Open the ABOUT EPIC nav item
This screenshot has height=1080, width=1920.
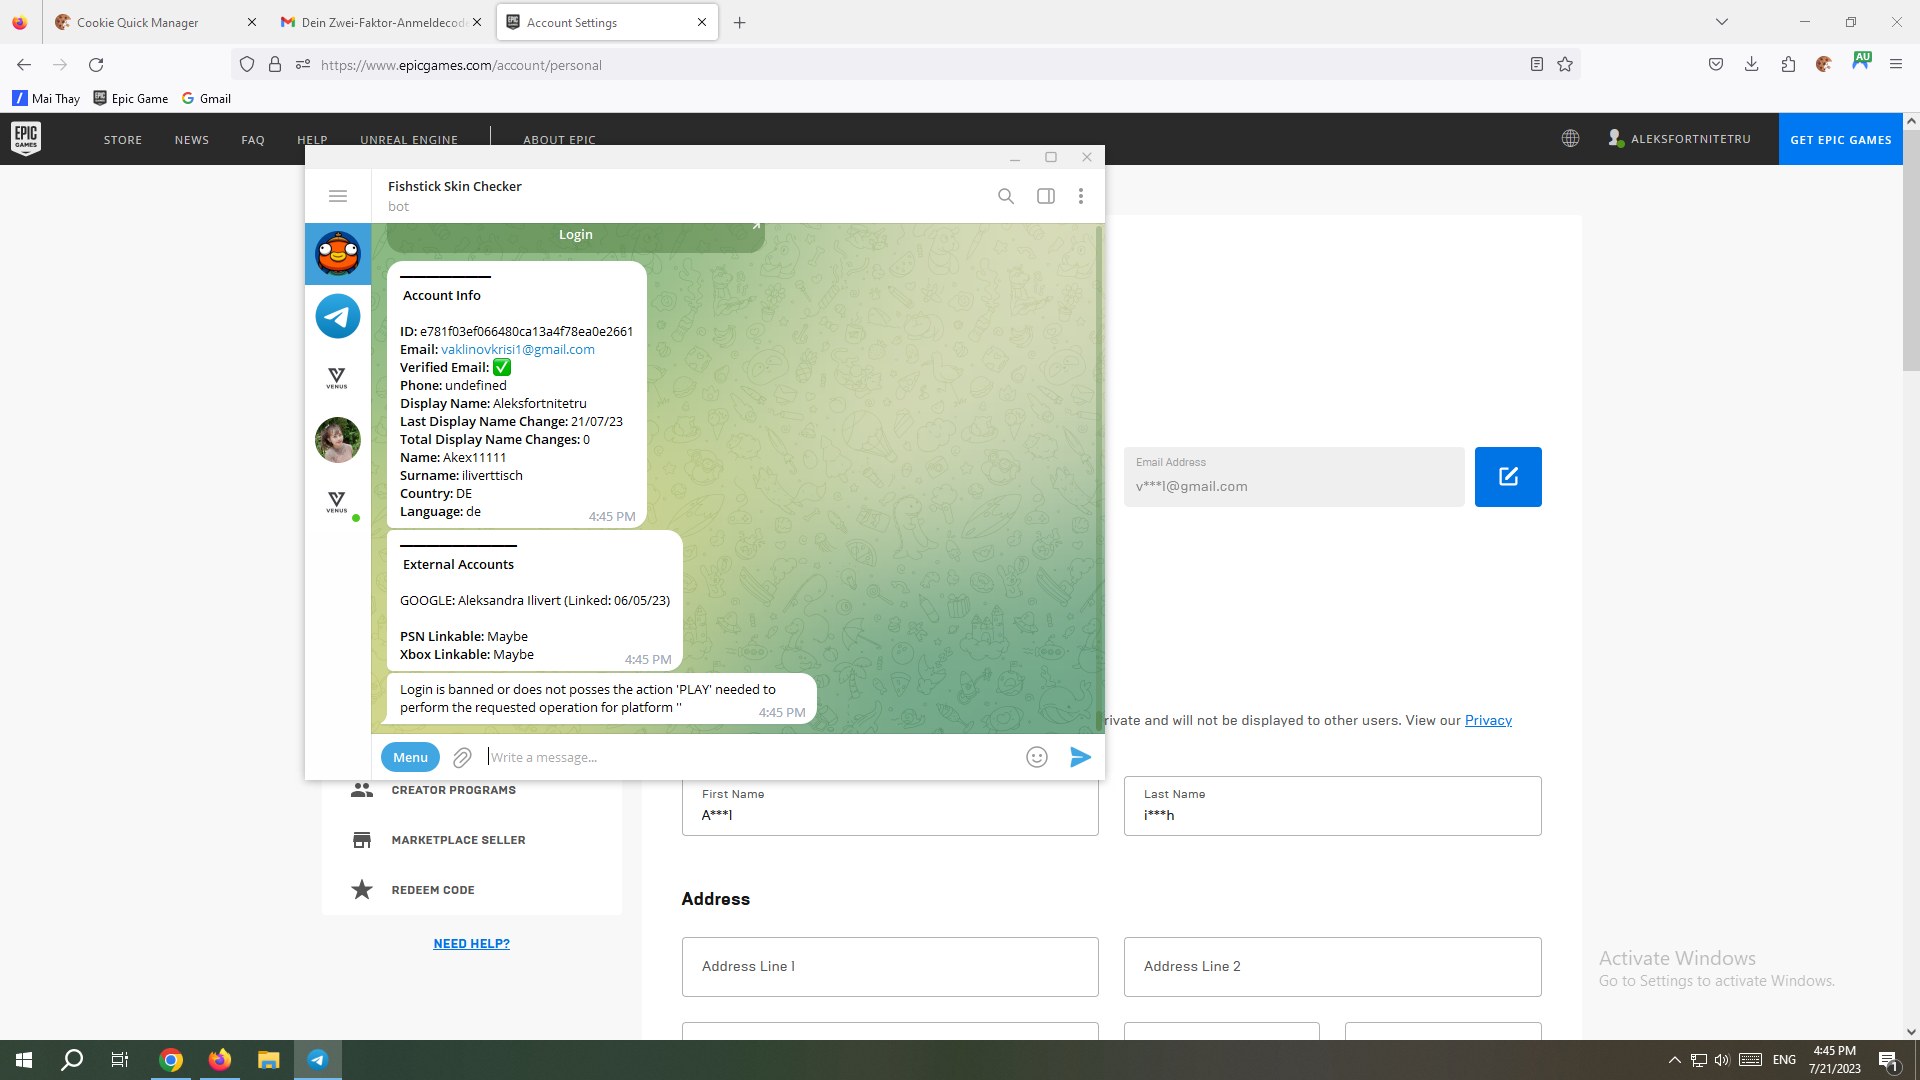click(x=559, y=140)
